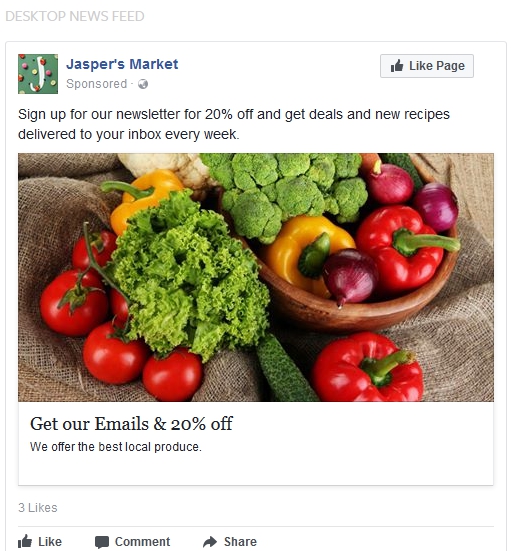Click the Desktop News Feed heading

(x=75, y=16)
